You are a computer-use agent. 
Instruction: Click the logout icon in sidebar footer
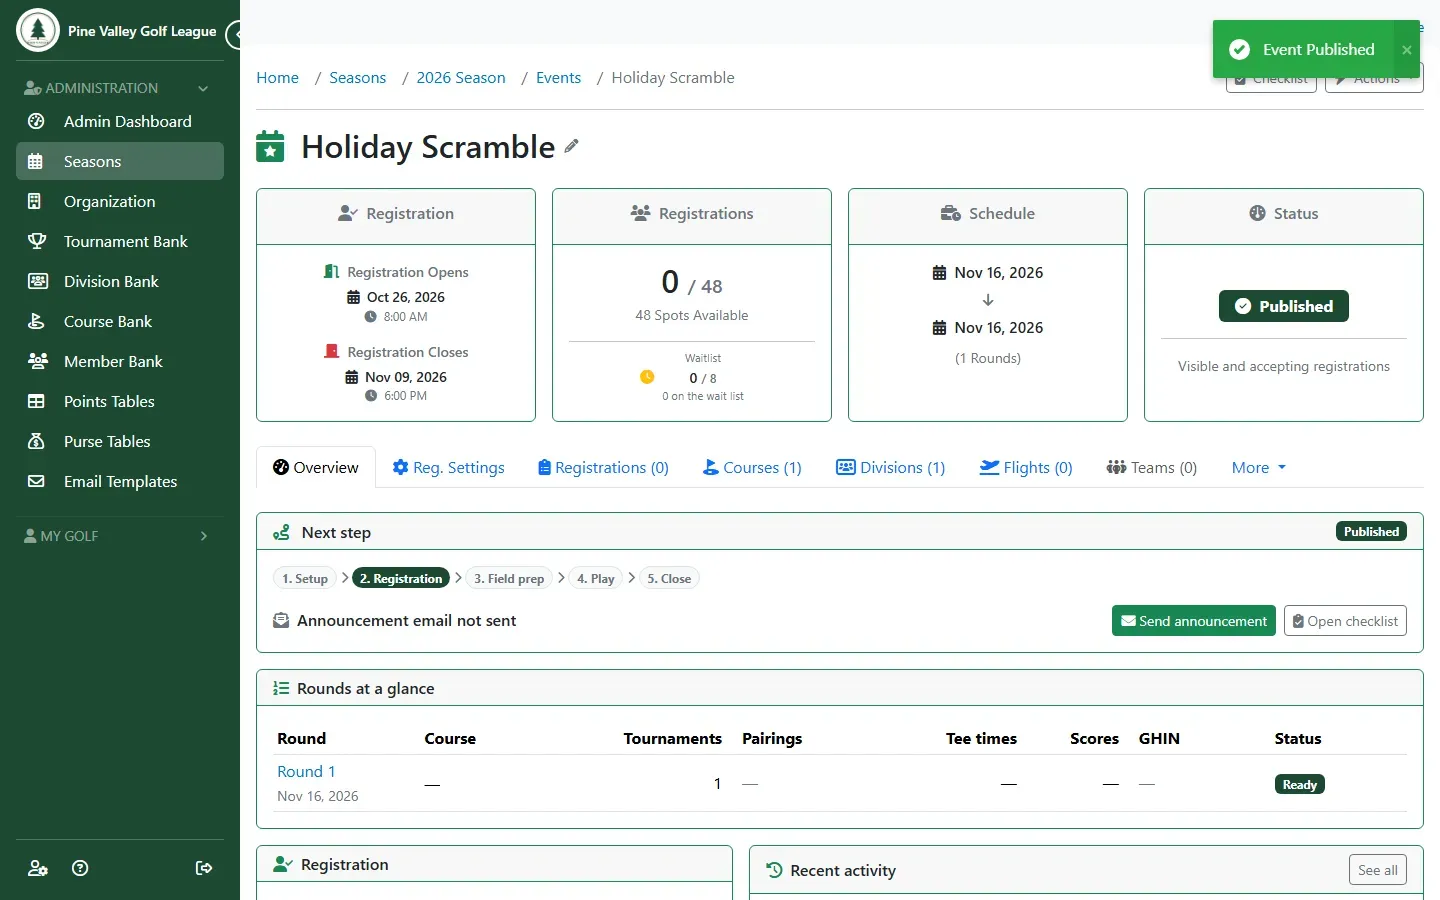tap(204, 868)
